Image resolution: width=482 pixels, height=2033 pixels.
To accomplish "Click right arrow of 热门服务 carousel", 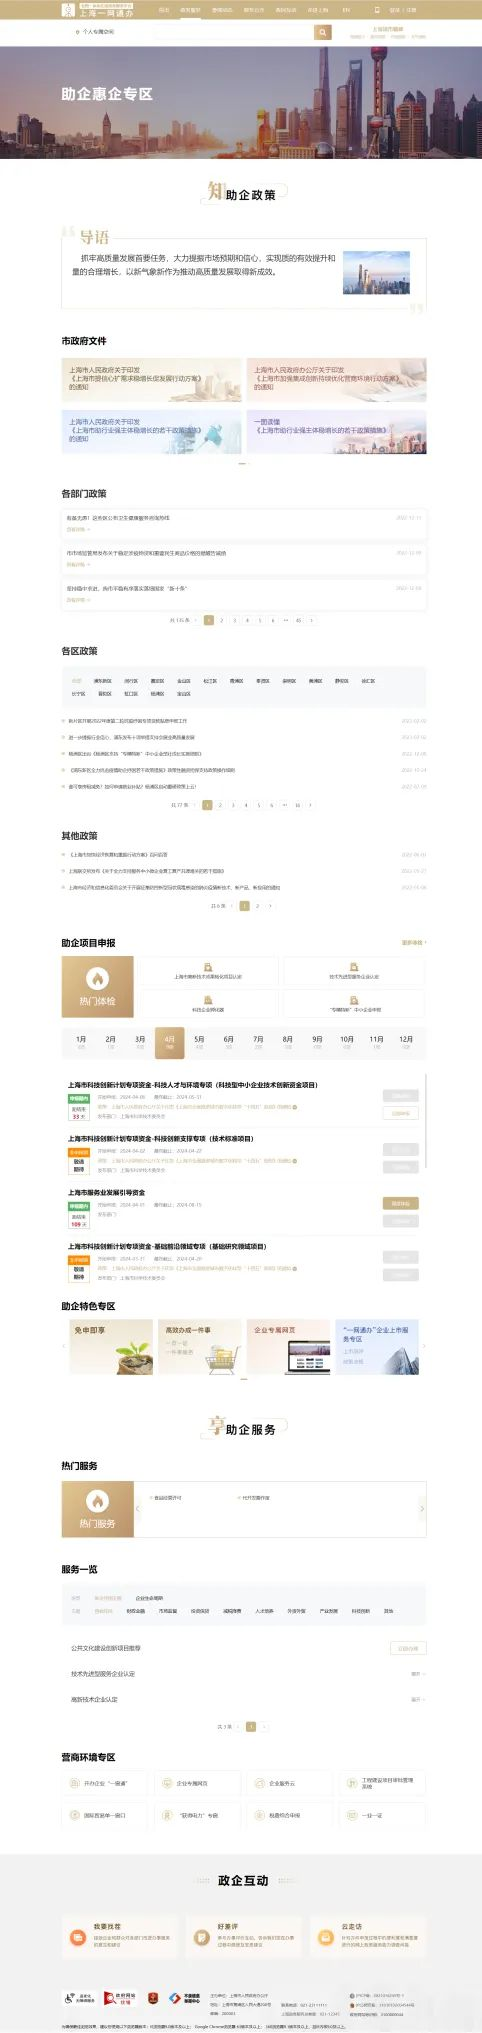I will tap(422, 1509).
